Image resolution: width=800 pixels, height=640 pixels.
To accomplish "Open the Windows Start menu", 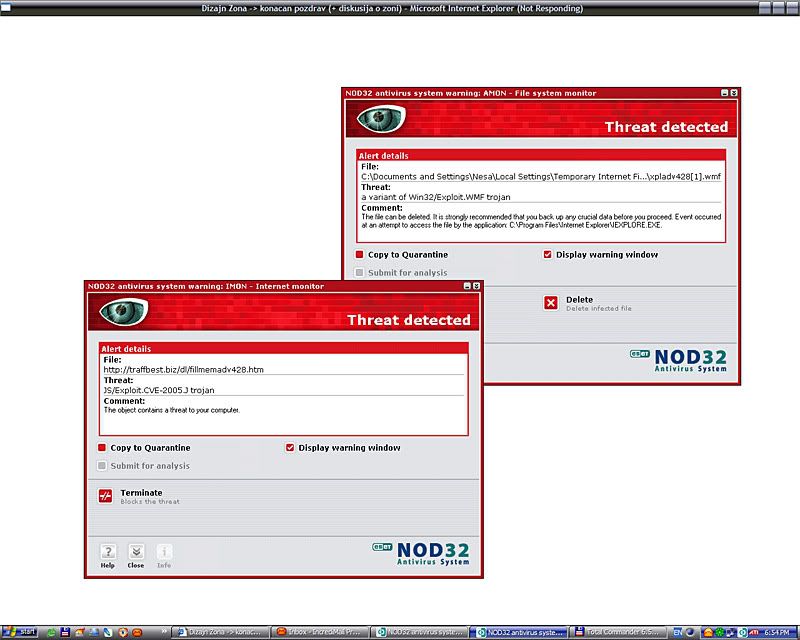I will tap(19, 632).
